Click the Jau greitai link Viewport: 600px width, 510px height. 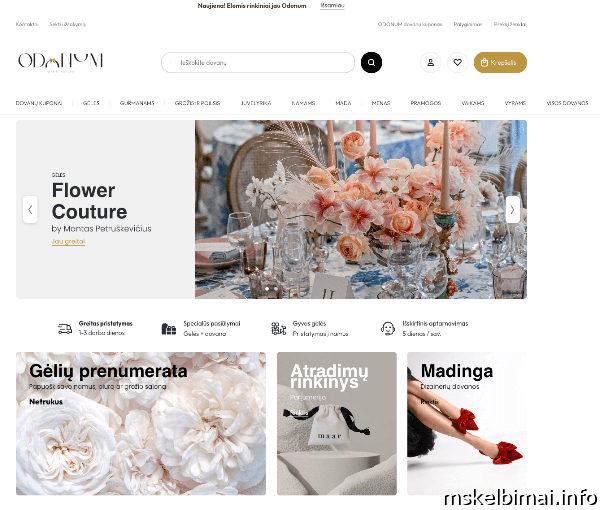point(68,242)
